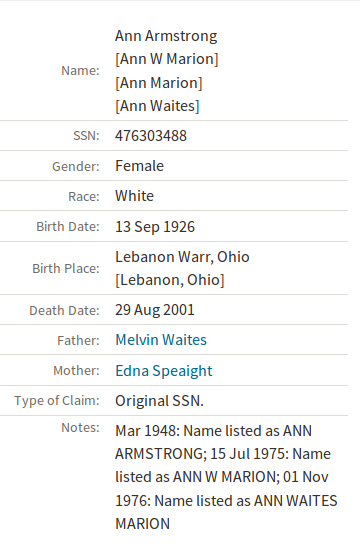Click the Original SSN. claim value

pos(159,401)
